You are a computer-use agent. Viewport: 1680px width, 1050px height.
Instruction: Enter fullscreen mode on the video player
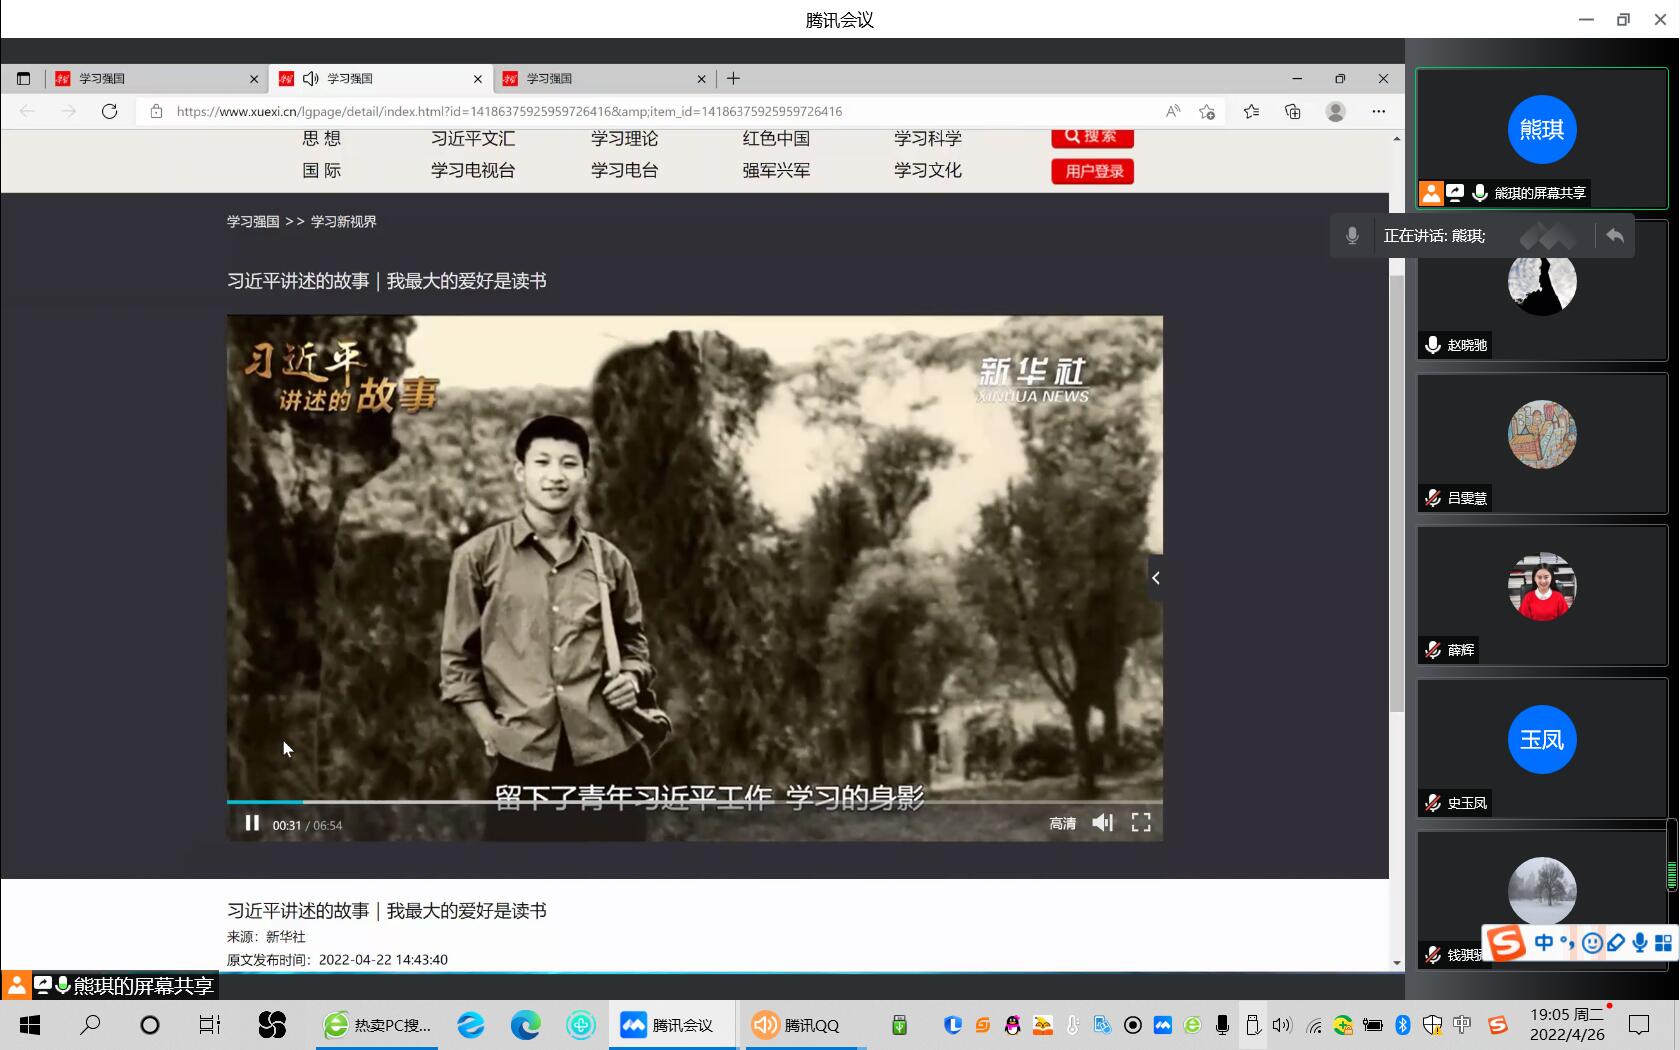click(1141, 823)
